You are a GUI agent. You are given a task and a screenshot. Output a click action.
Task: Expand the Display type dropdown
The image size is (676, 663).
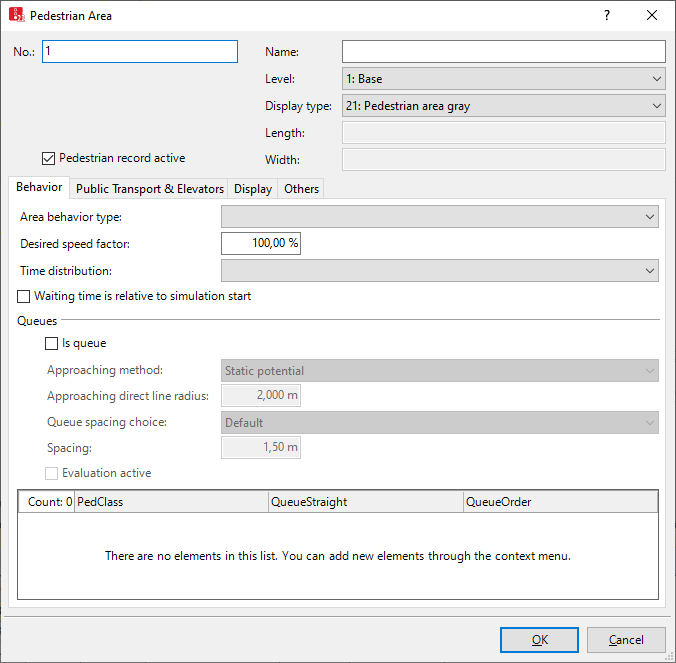click(x=503, y=106)
